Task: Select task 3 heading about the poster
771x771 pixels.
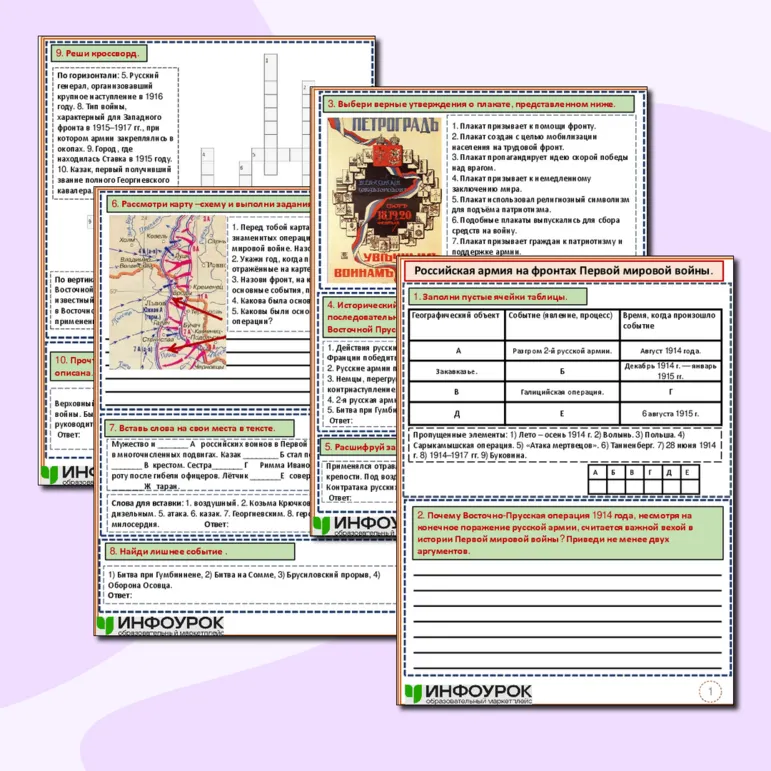Action: click(x=478, y=104)
